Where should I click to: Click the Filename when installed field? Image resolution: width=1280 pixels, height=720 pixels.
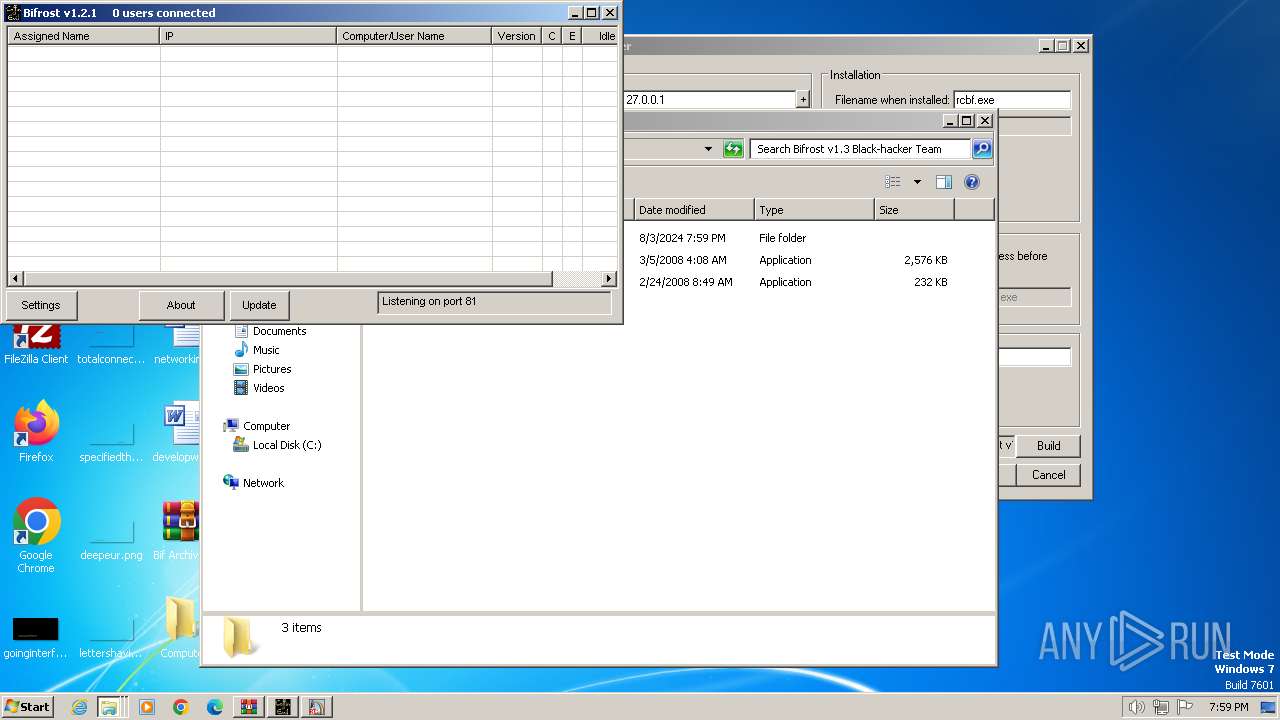tap(1012, 100)
